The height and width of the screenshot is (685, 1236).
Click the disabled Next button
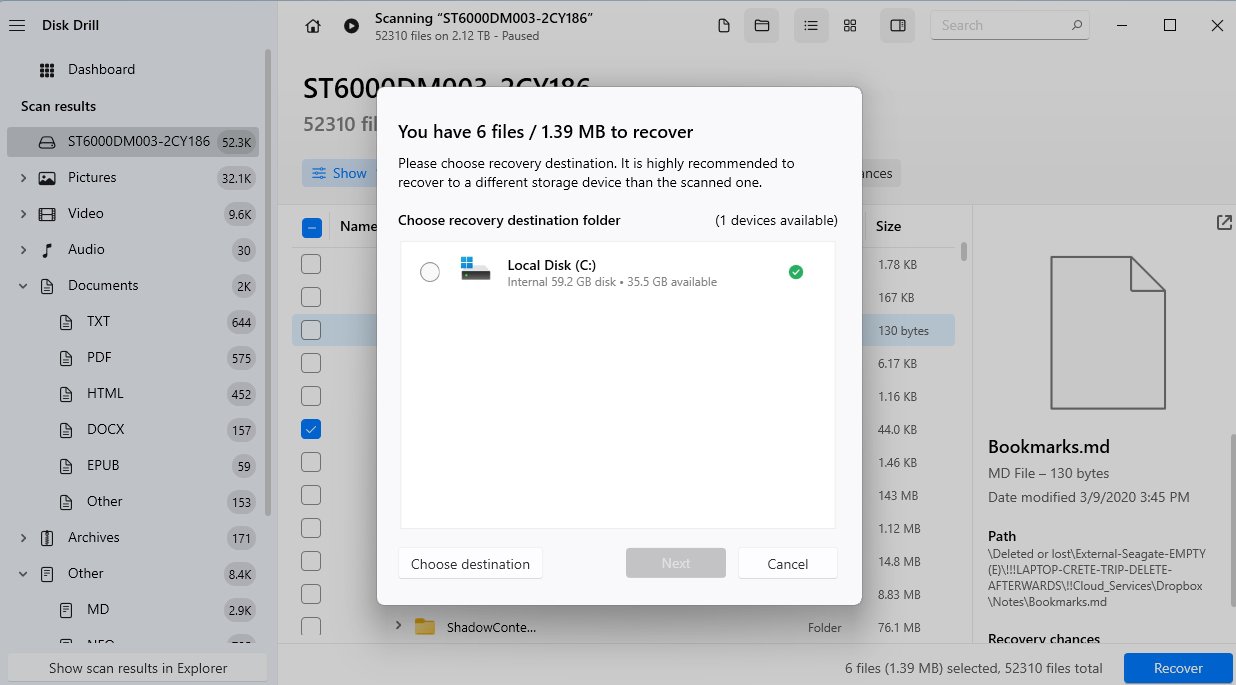coord(676,563)
